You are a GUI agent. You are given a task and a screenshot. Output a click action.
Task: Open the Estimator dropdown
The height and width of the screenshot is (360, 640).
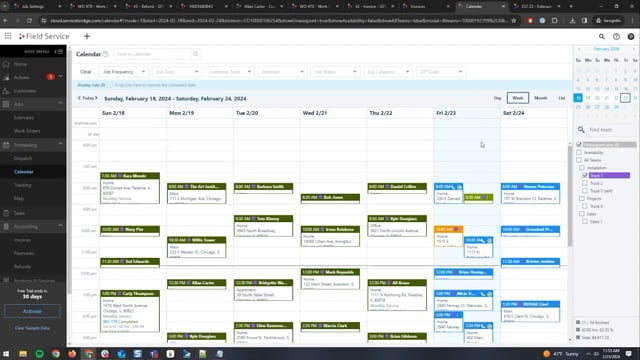(x=282, y=72)
